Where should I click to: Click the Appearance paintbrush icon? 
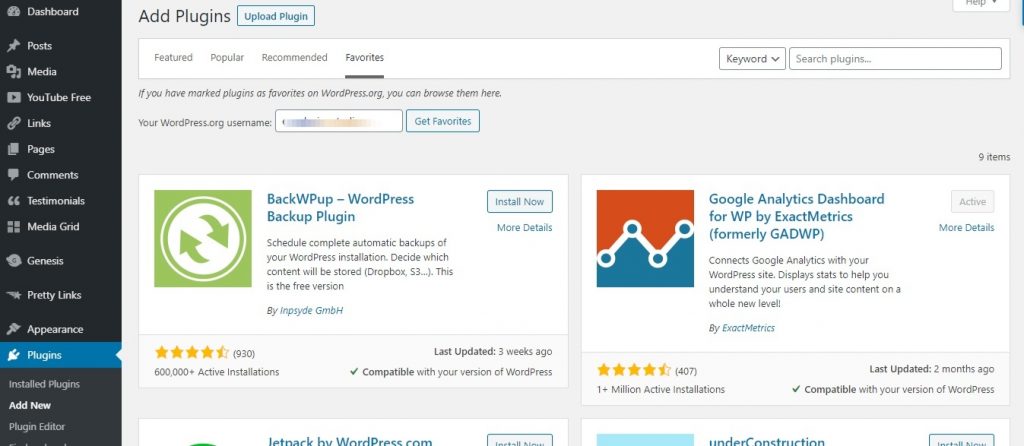coord(13,329)
